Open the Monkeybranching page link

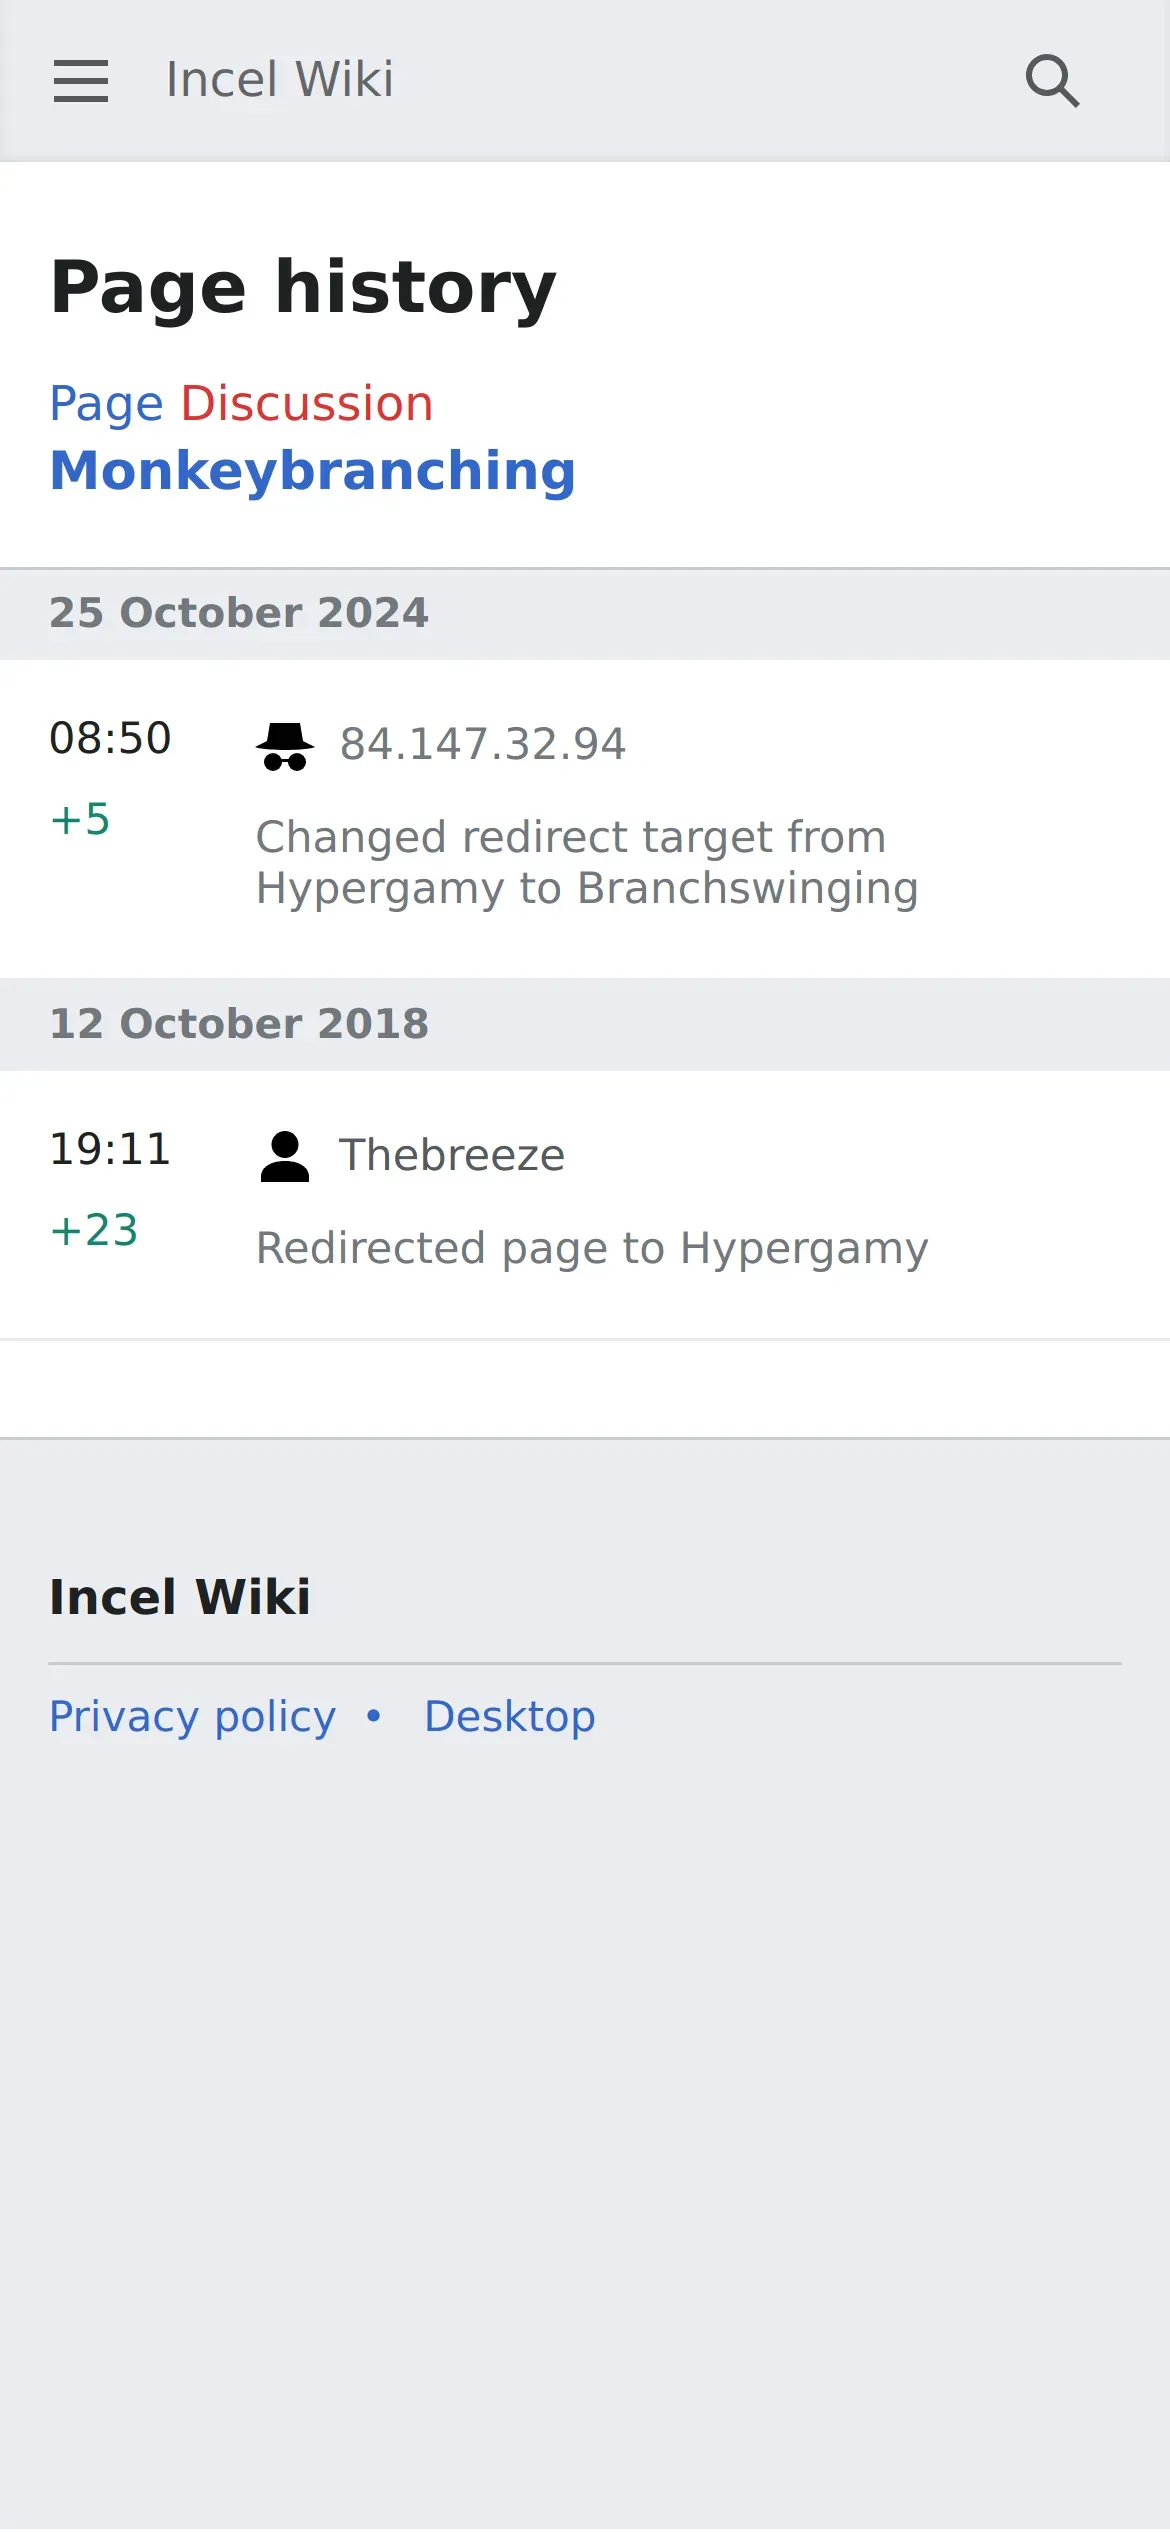[x=313, y=471]
